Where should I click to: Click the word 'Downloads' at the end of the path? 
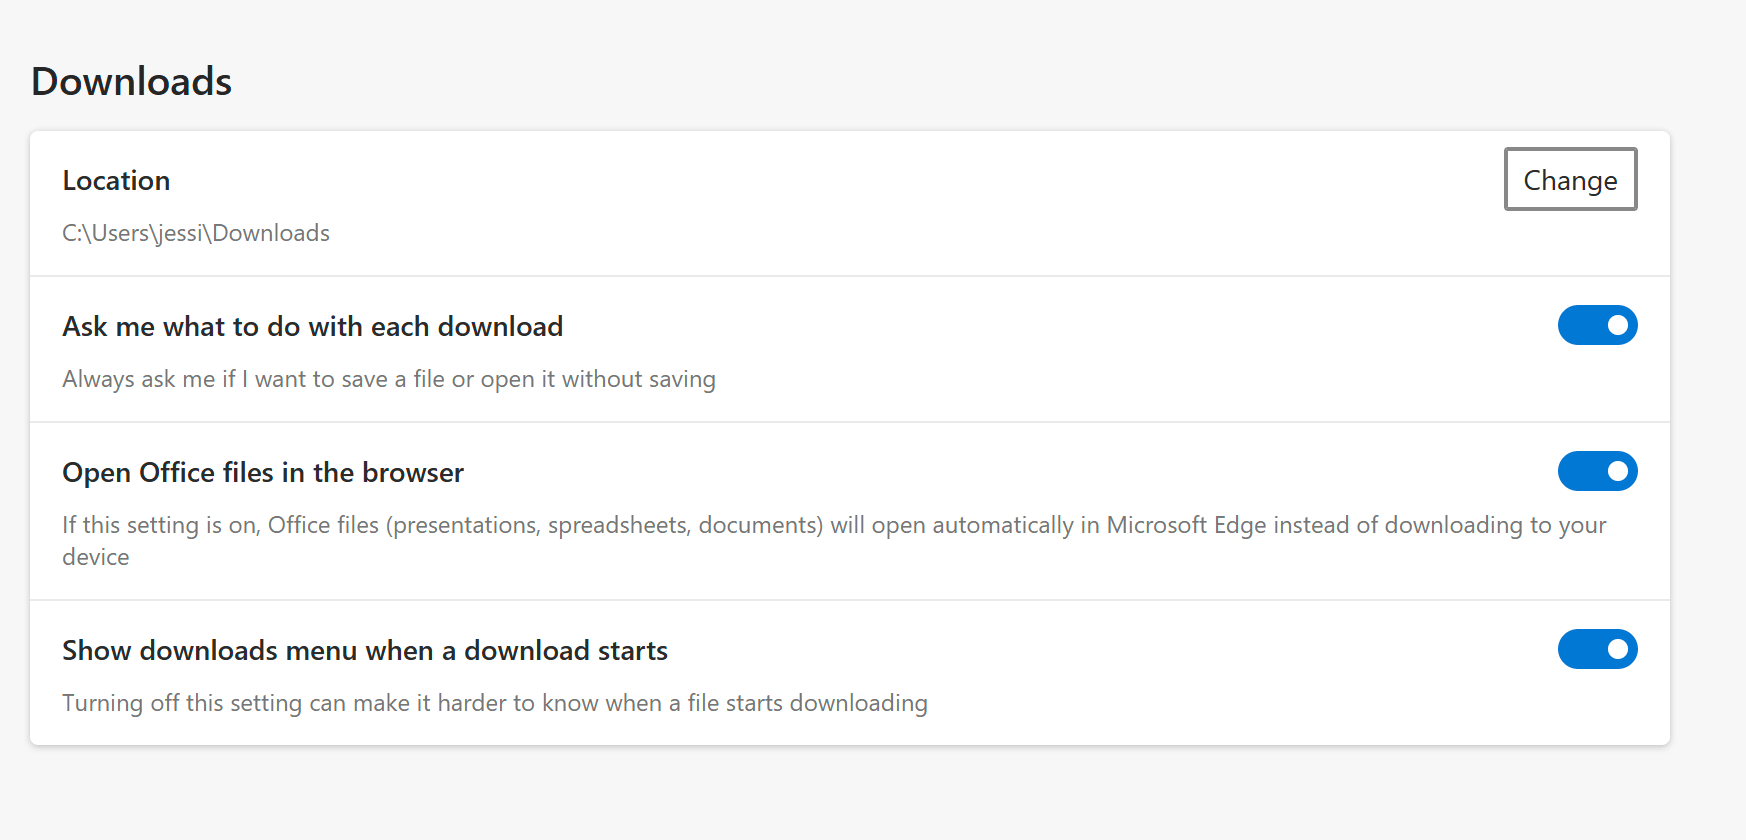(x=271, y=233)
